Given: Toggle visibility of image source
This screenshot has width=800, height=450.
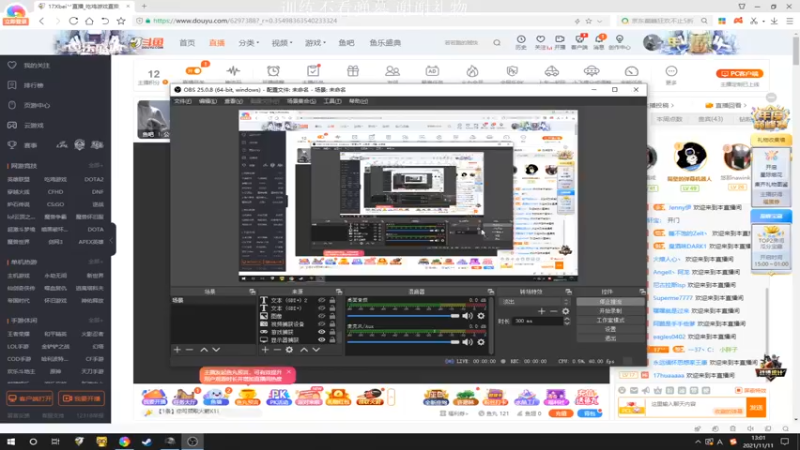Looking at the screenshot, I should click(321, 316).
